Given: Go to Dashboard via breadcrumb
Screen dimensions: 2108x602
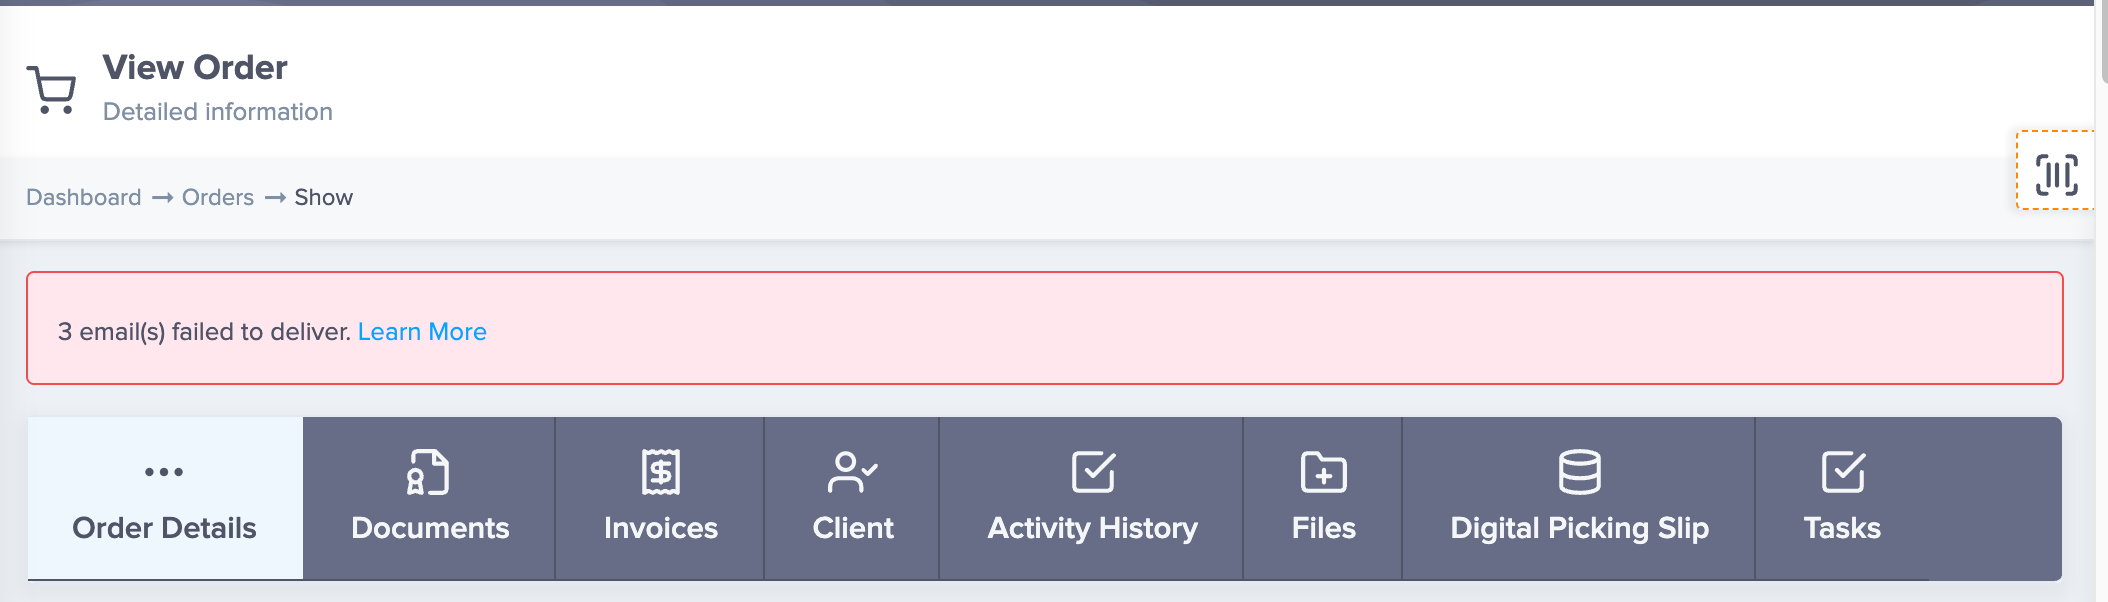Looking at the screenshot, I should 84,197.
